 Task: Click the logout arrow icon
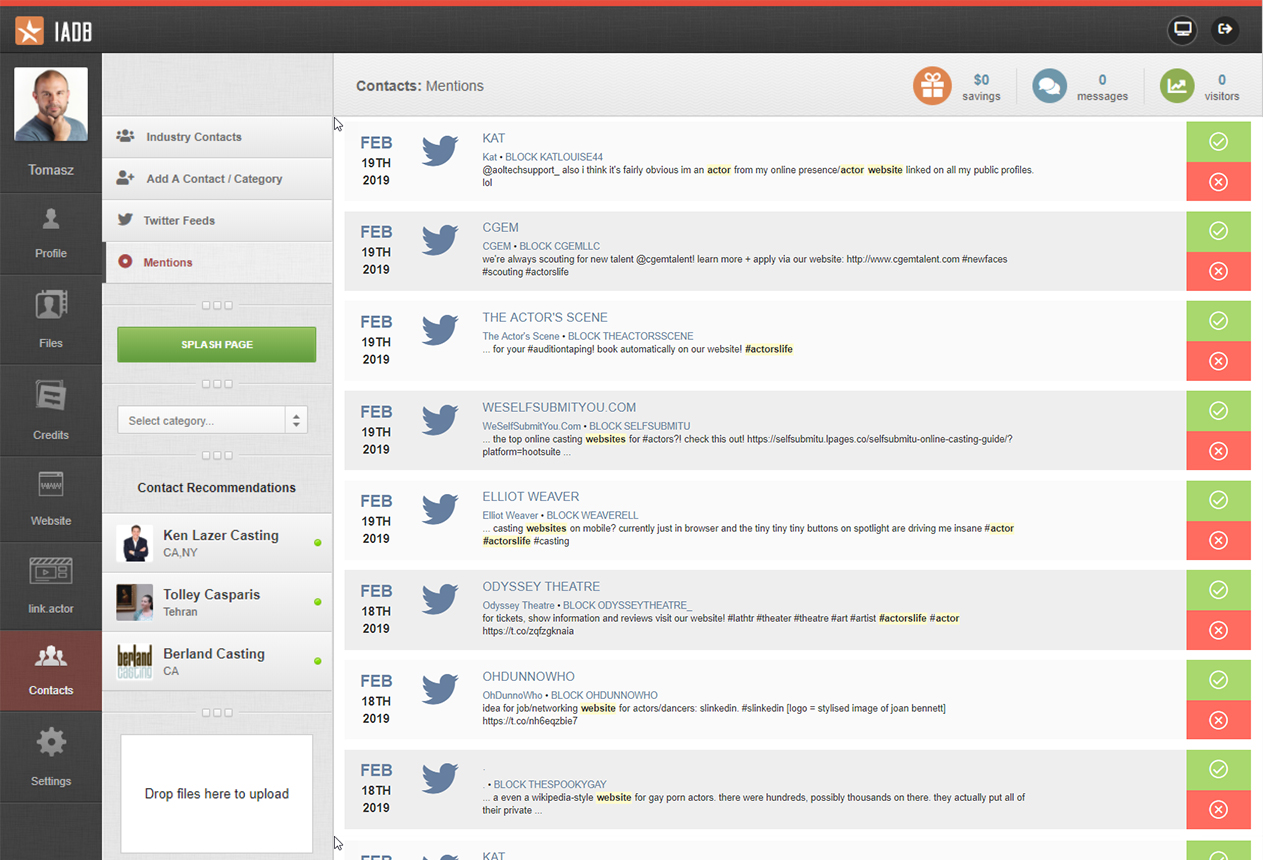pyautogui.click(x=1224, y=30)
